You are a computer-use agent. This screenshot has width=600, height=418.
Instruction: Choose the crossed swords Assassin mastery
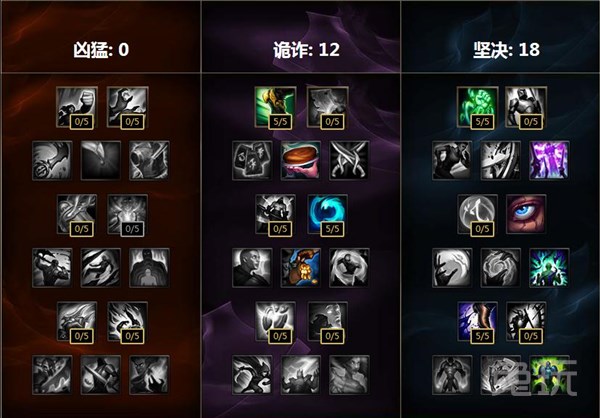[x=349, y=160]
